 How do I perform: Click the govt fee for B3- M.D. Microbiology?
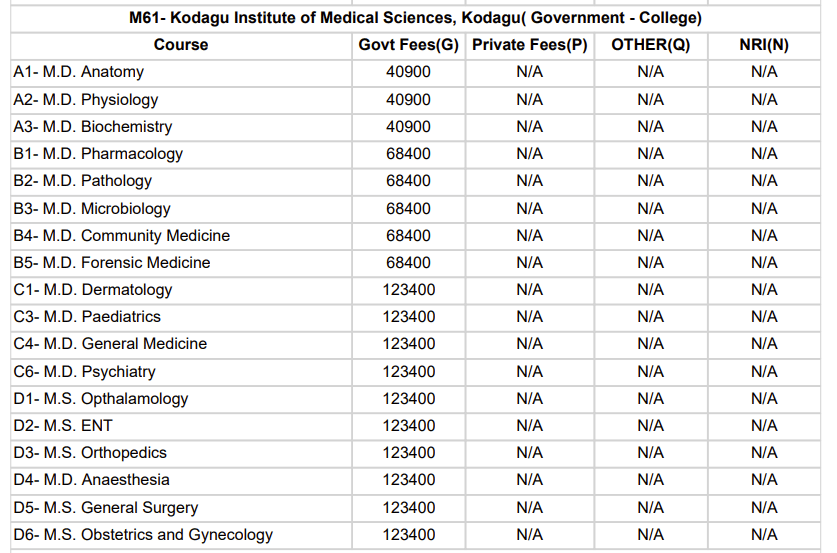408,209
